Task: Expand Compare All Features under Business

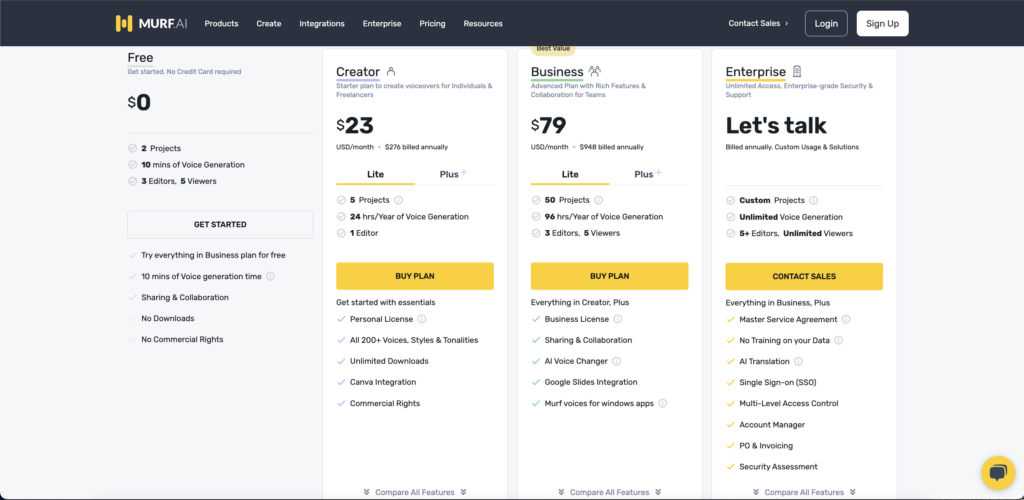Action: click(609, 492)
